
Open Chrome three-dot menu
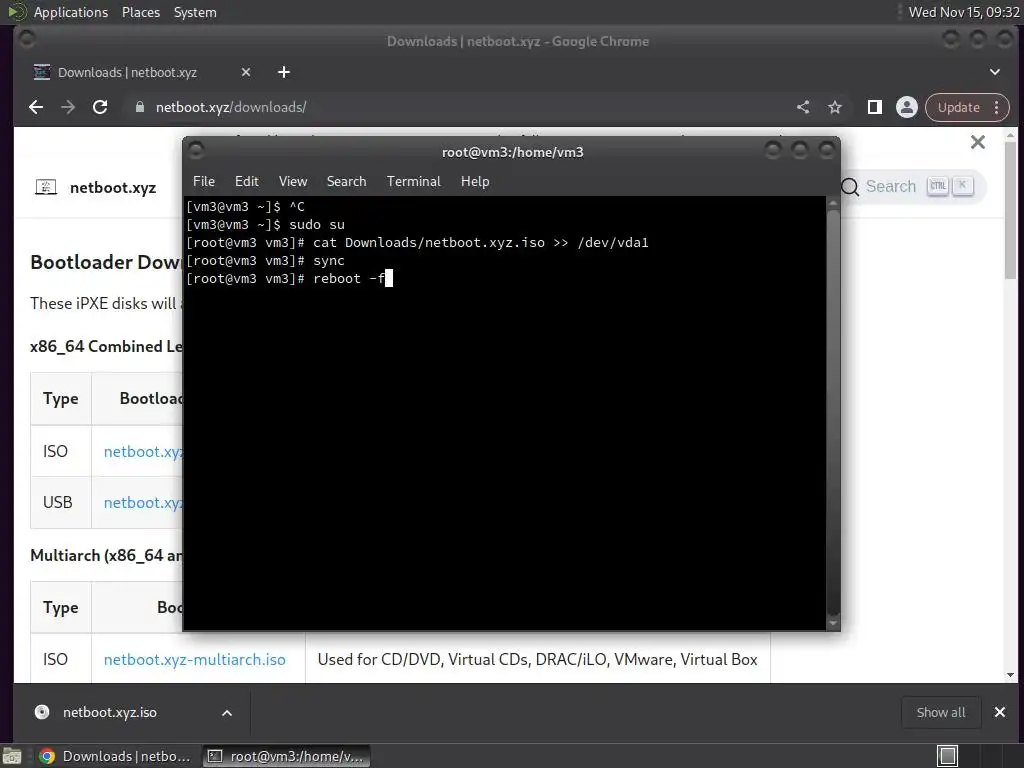(997, 107)
